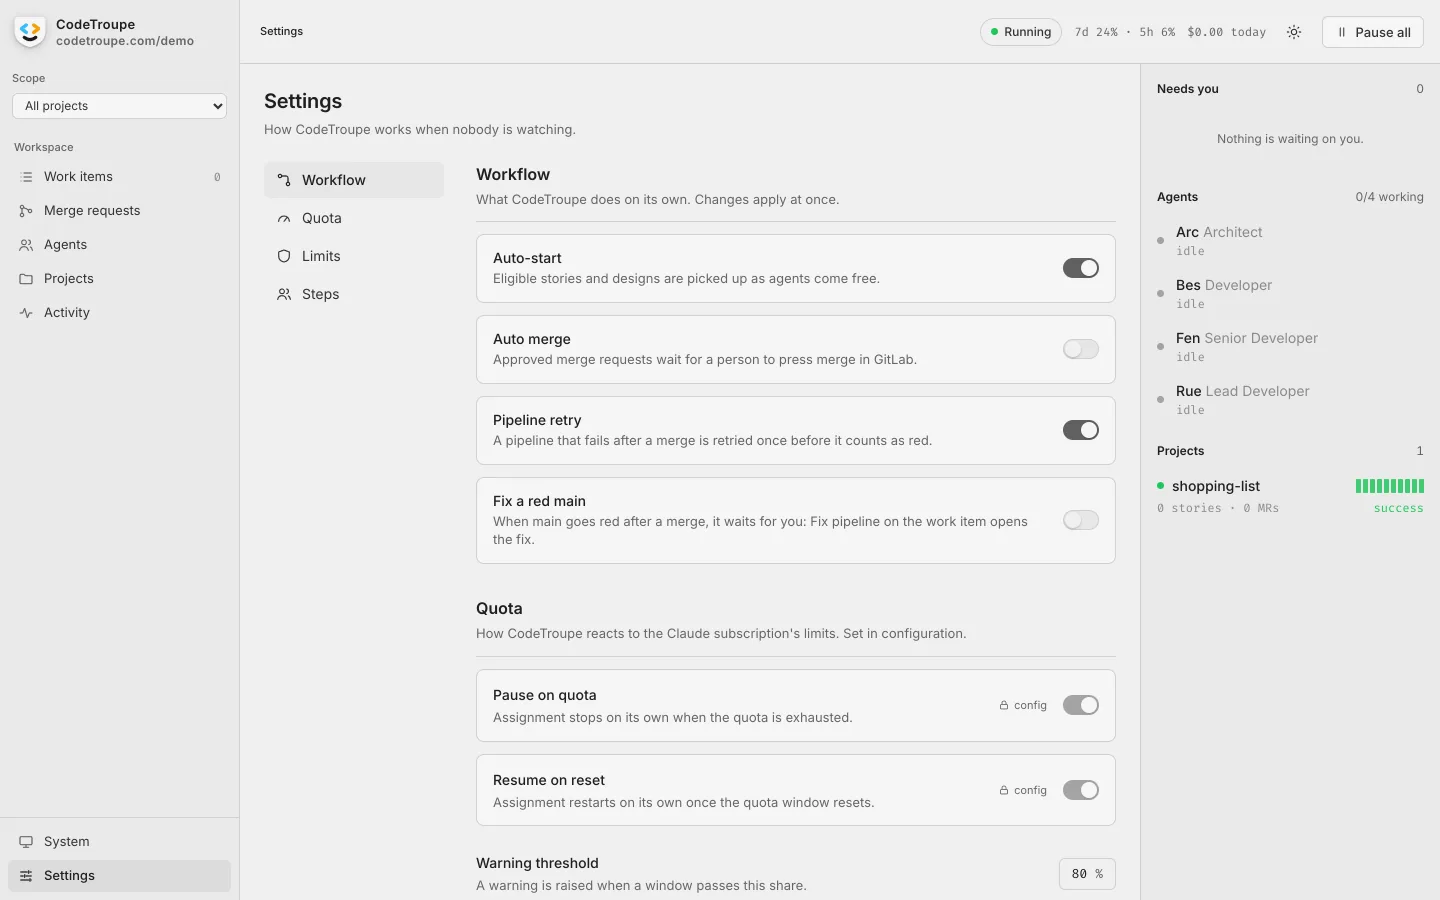Image resolution: width=1440 pixels, height=900 pixels.
Task: Click the Agents people icon in sidebar
Action: [x=26, y=245]
